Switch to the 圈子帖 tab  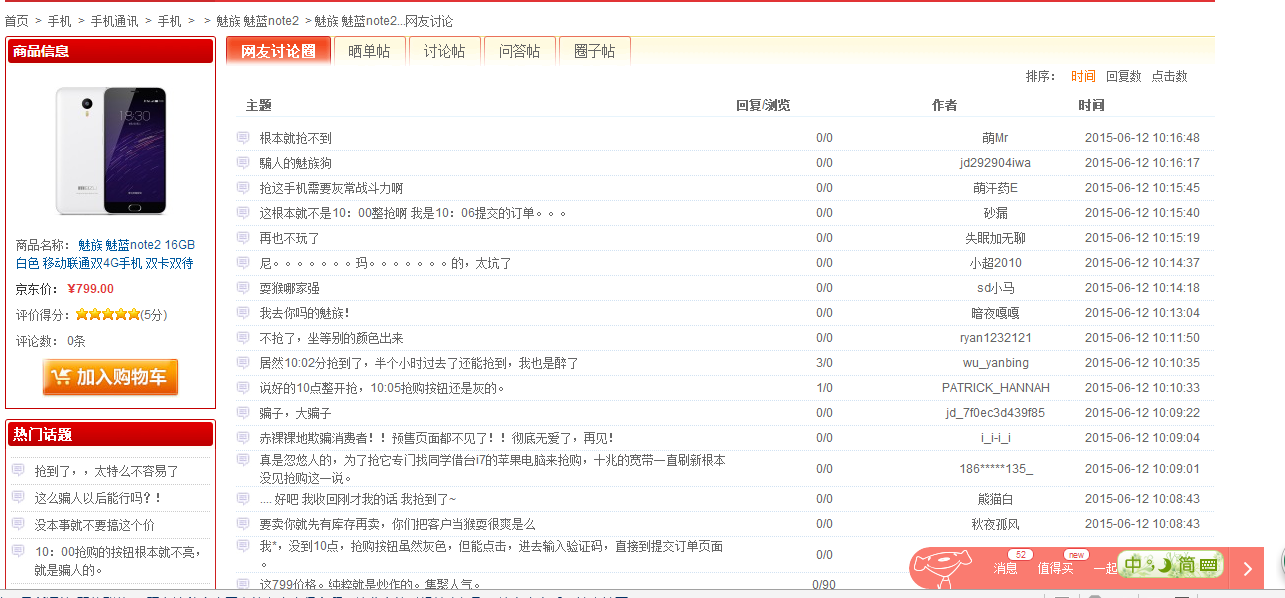pyautogui.click(x=594, y=51)
